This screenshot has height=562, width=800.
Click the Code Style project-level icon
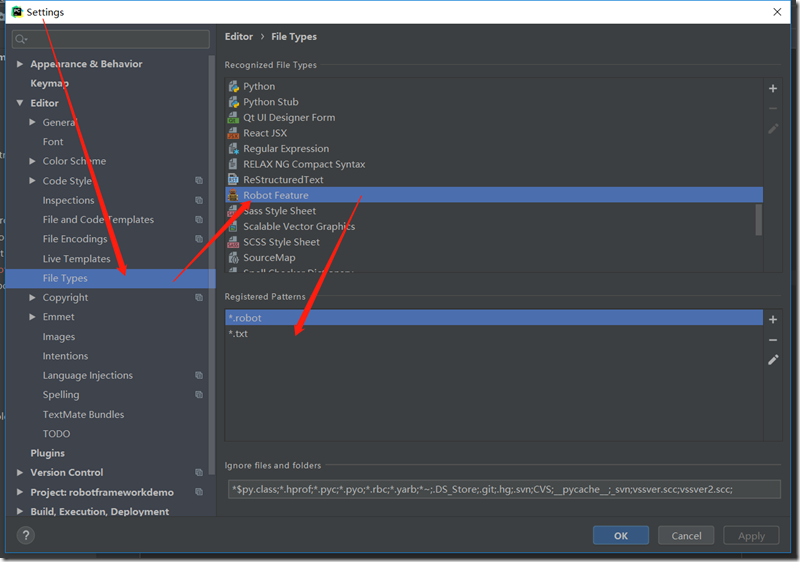point(199,181)
